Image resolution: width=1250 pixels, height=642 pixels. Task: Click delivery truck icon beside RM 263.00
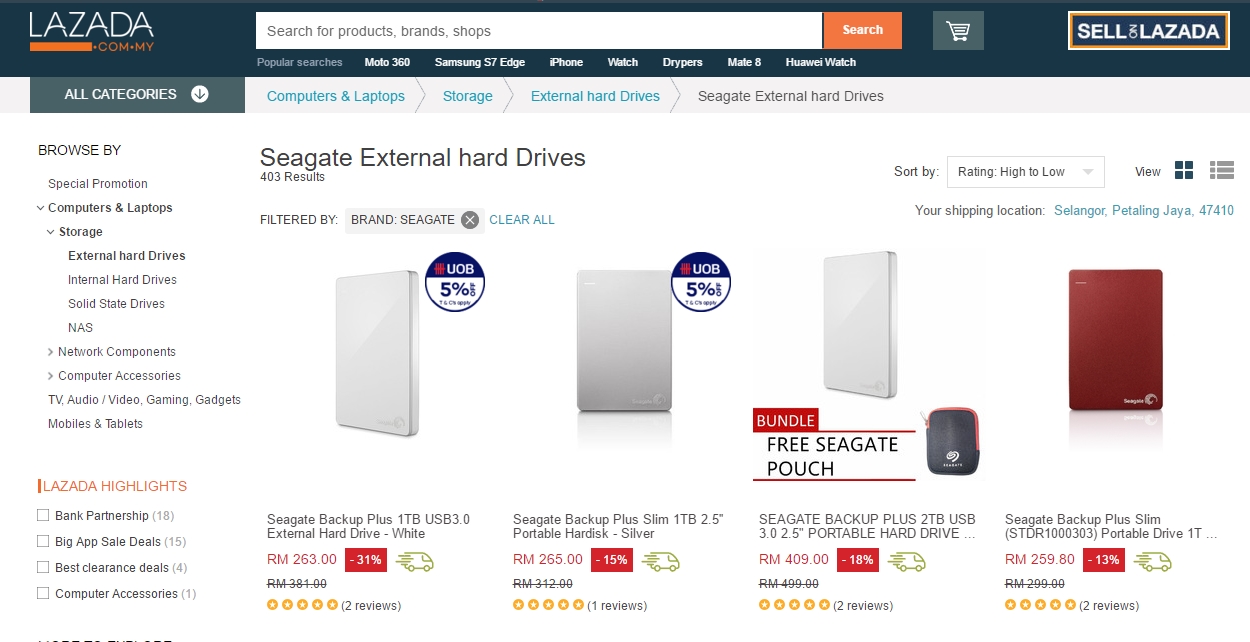point(415,560)
